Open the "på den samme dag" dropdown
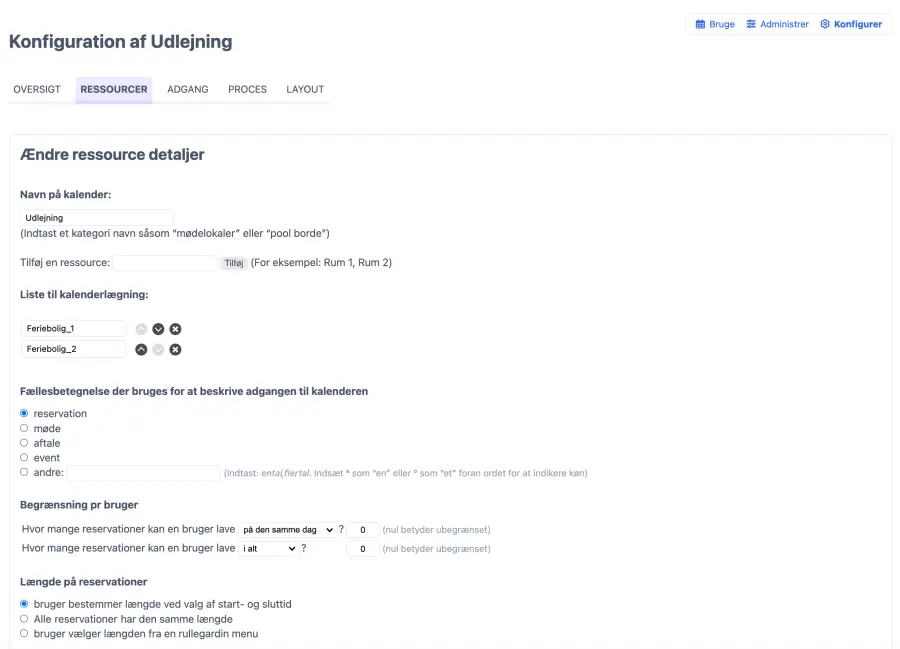The image size is (900, 649). [286, 529]
